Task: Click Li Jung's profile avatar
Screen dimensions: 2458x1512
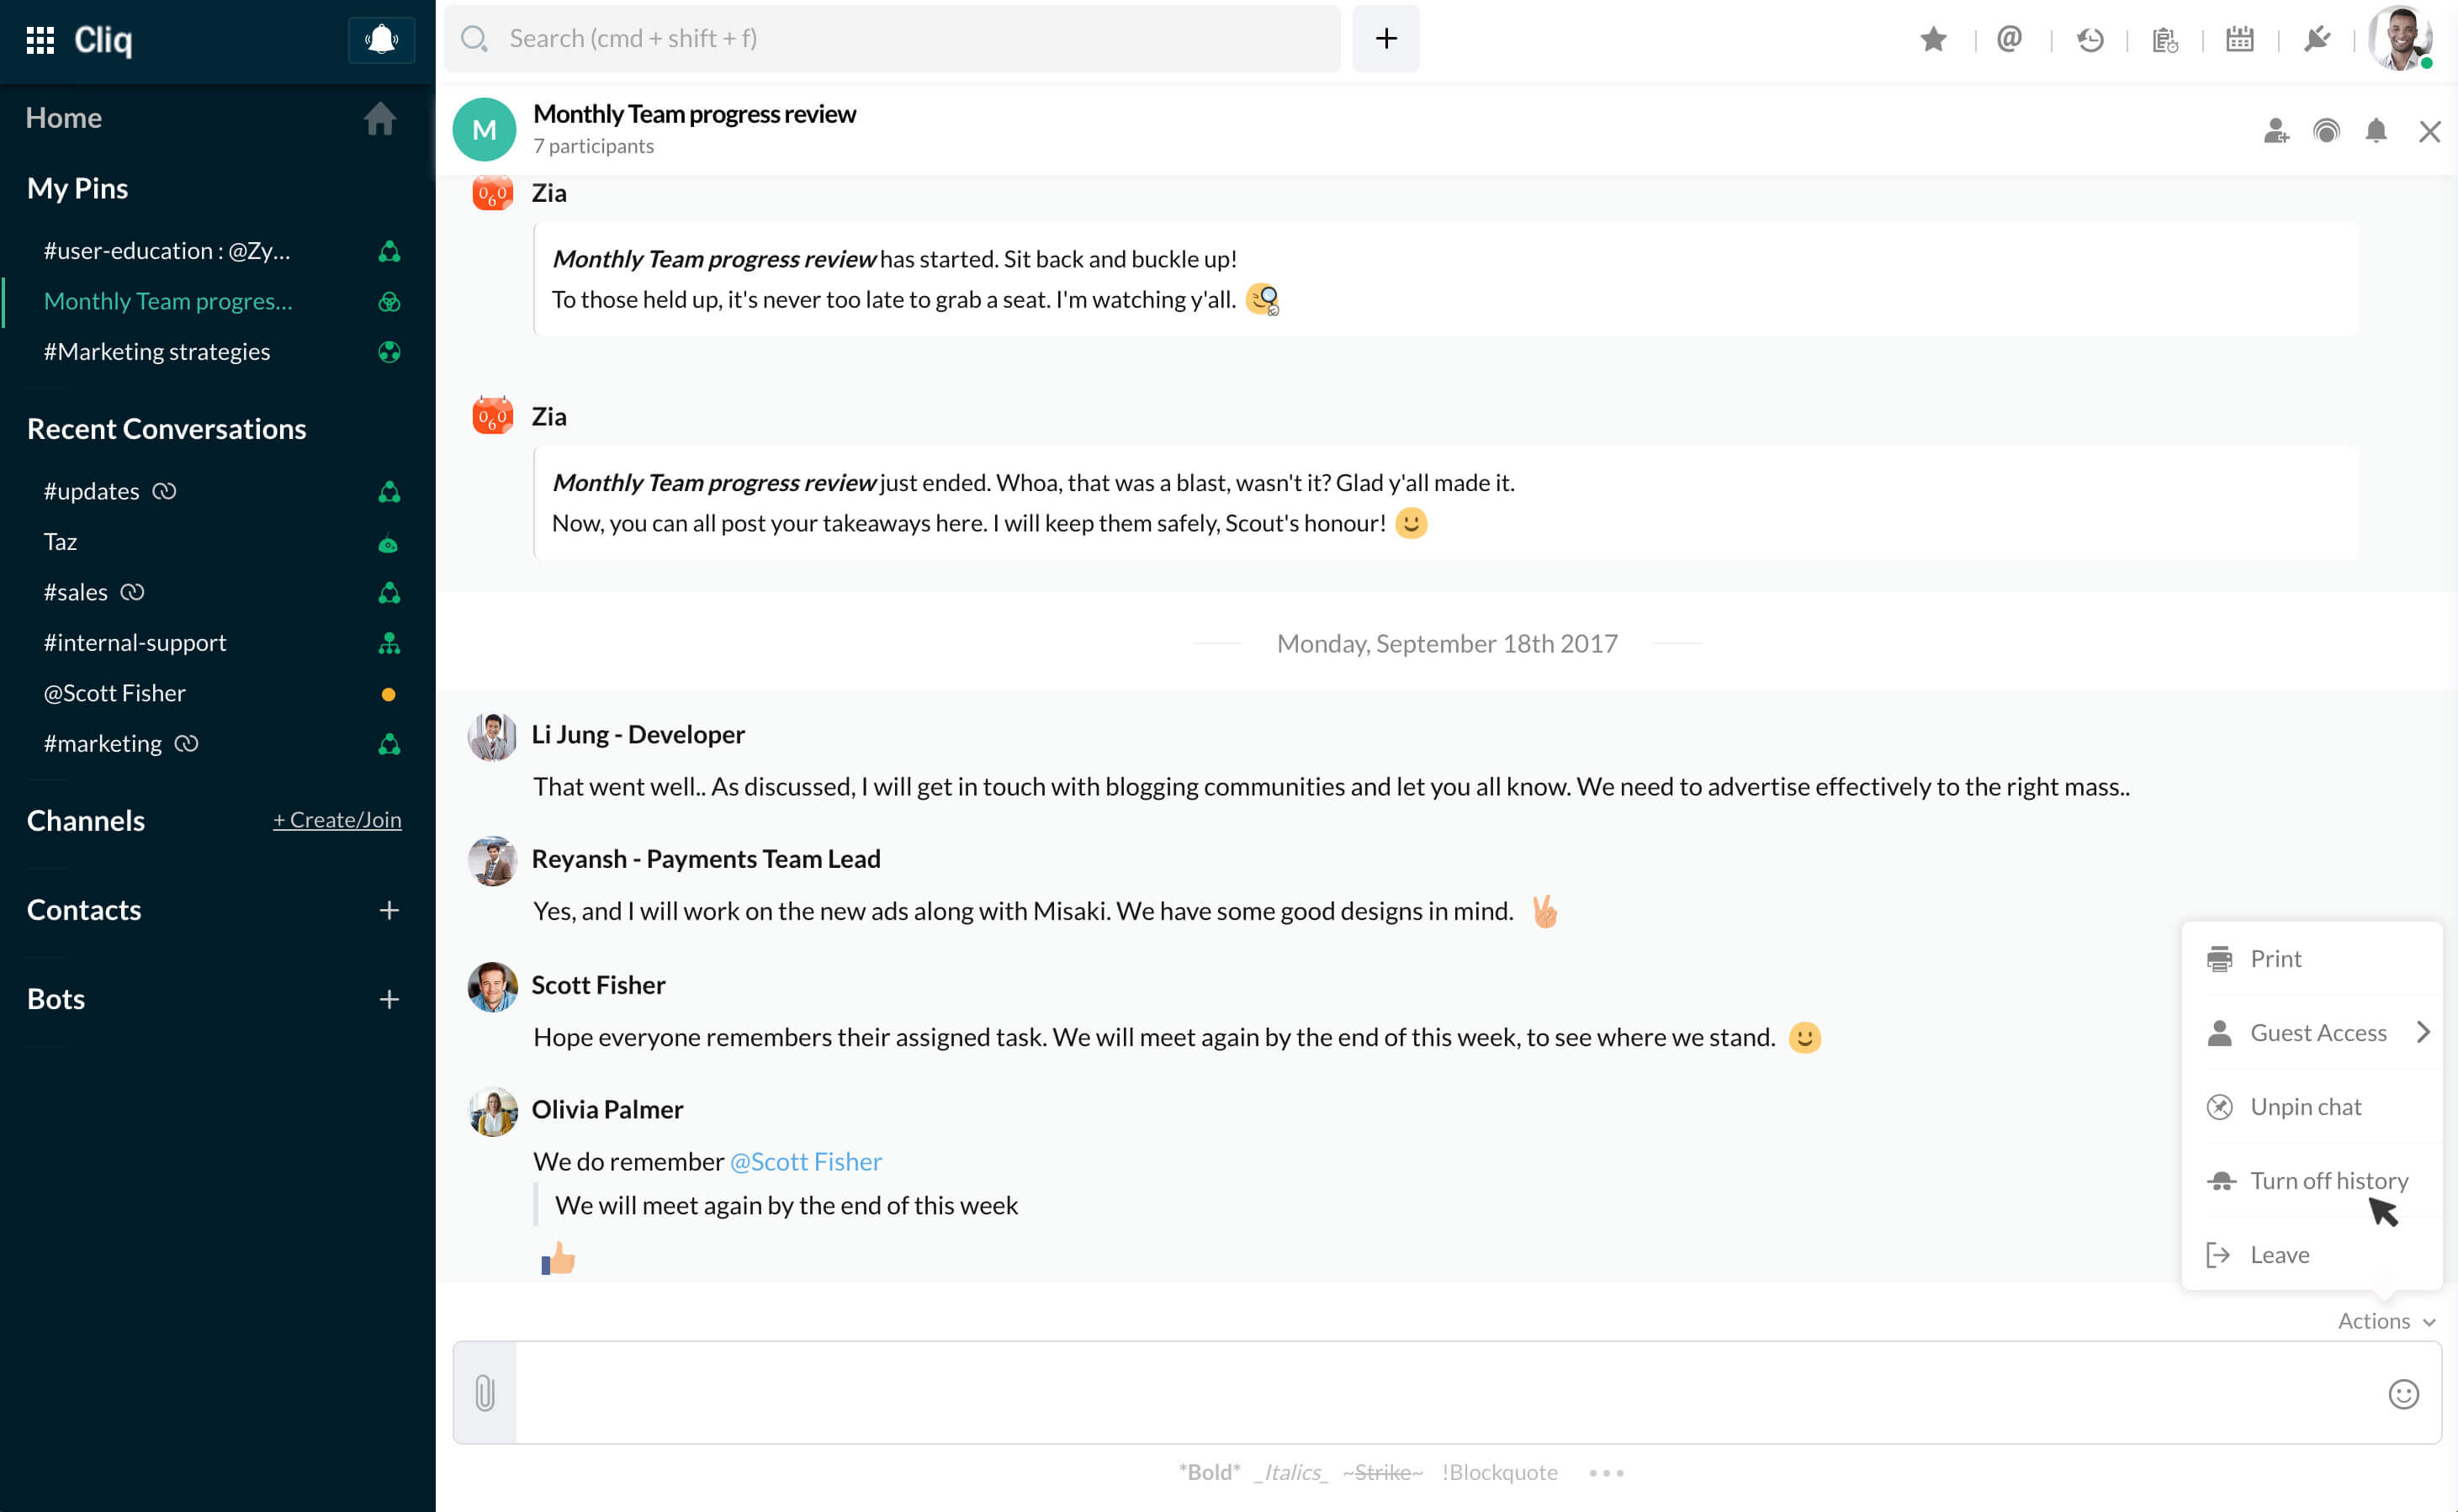Action: click(x=493, y=737)
